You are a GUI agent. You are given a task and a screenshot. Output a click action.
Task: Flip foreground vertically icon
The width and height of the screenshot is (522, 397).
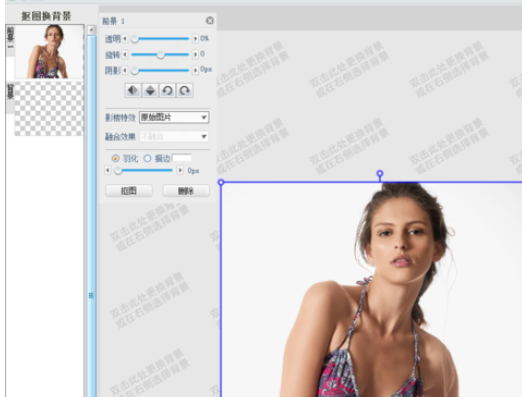pos(150,90)
